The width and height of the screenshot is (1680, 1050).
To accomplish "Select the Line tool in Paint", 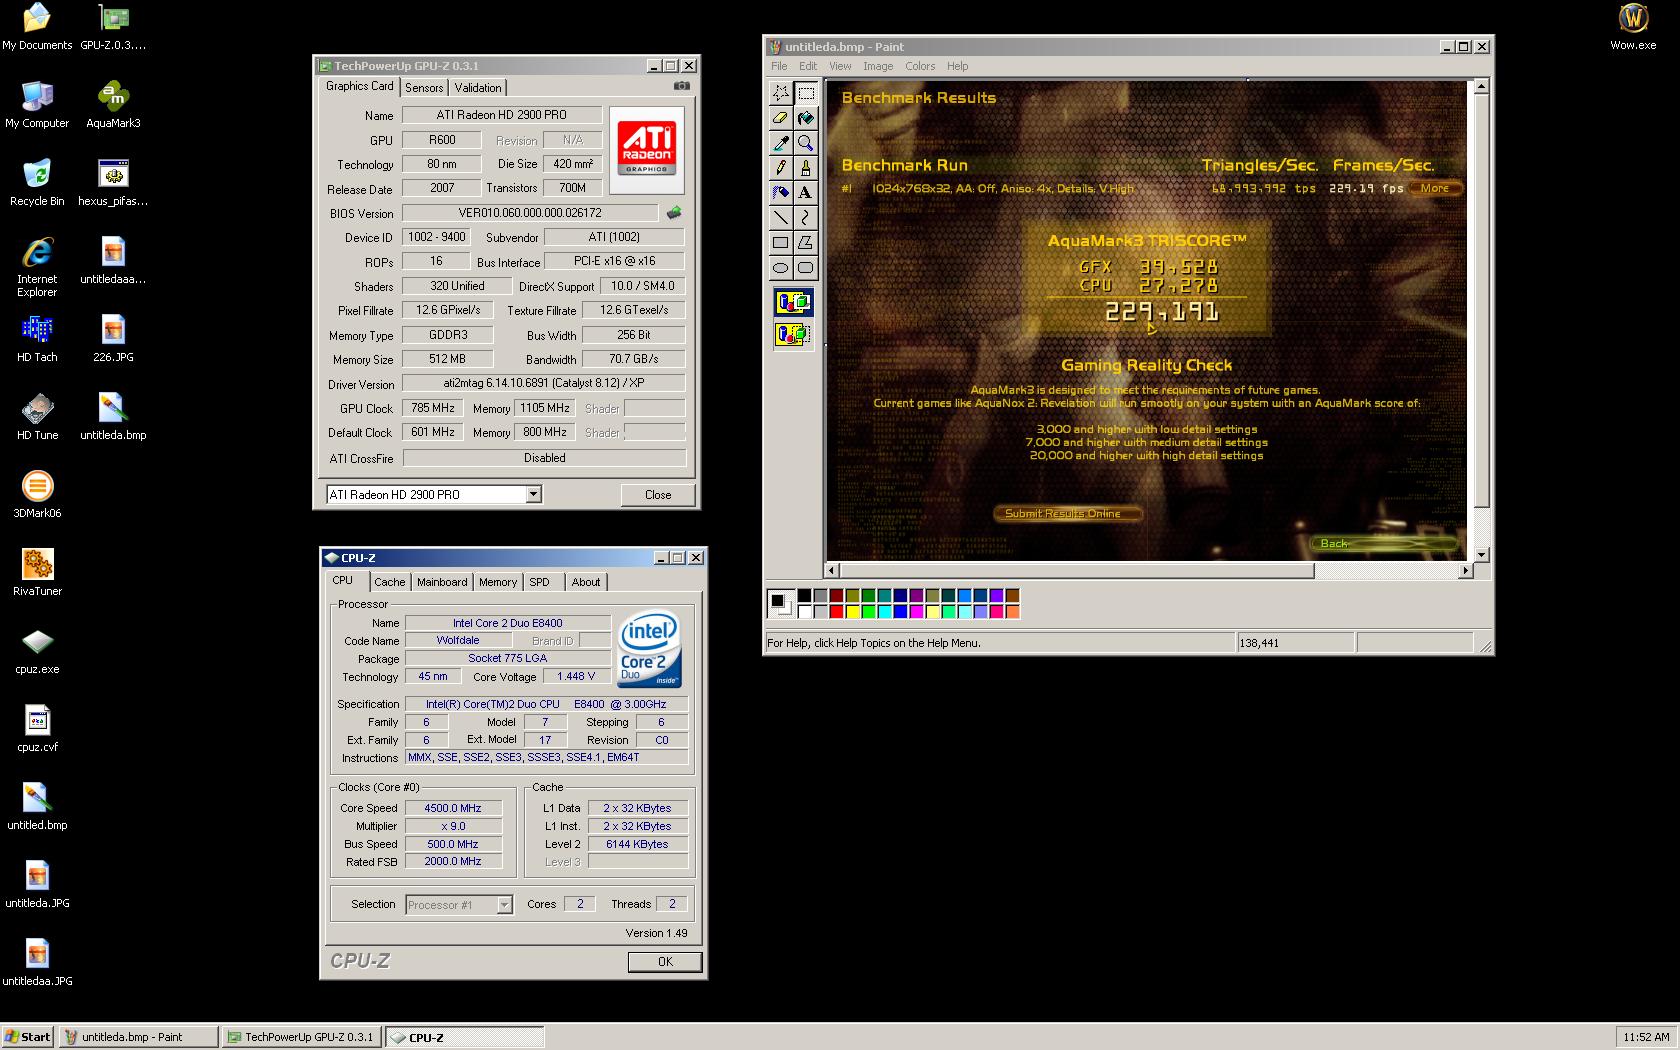I will pyautogui.click(x=781, y=218).
